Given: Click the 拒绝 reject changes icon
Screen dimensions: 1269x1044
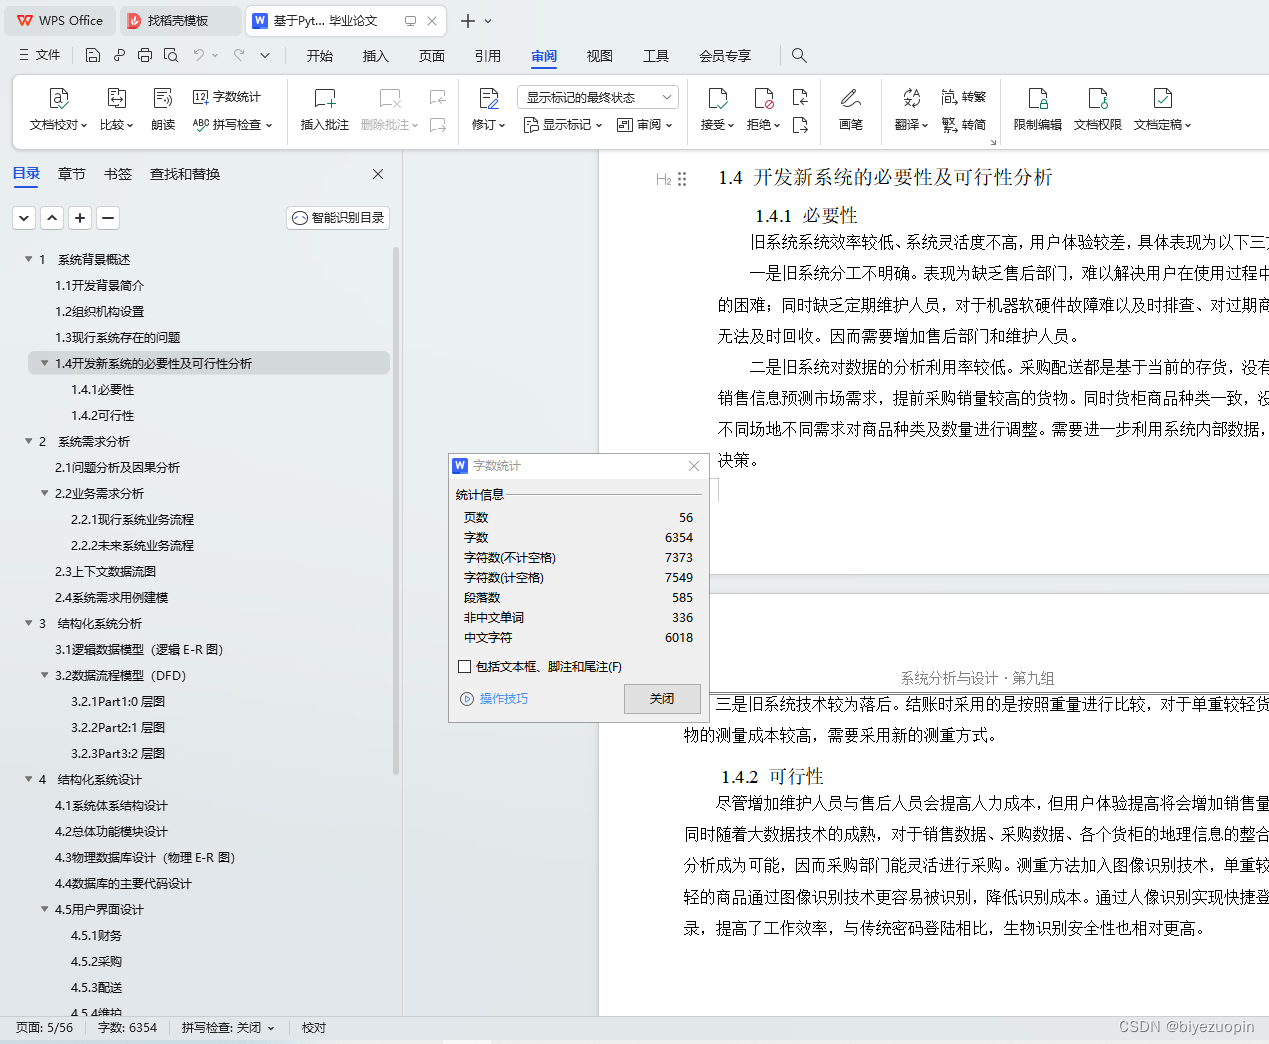Looking at the screenshot, I should (x=764, y=98).
